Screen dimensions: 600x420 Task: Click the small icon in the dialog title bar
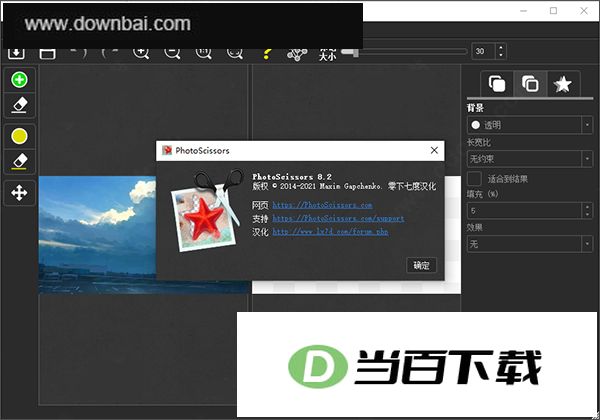(167, 150)
